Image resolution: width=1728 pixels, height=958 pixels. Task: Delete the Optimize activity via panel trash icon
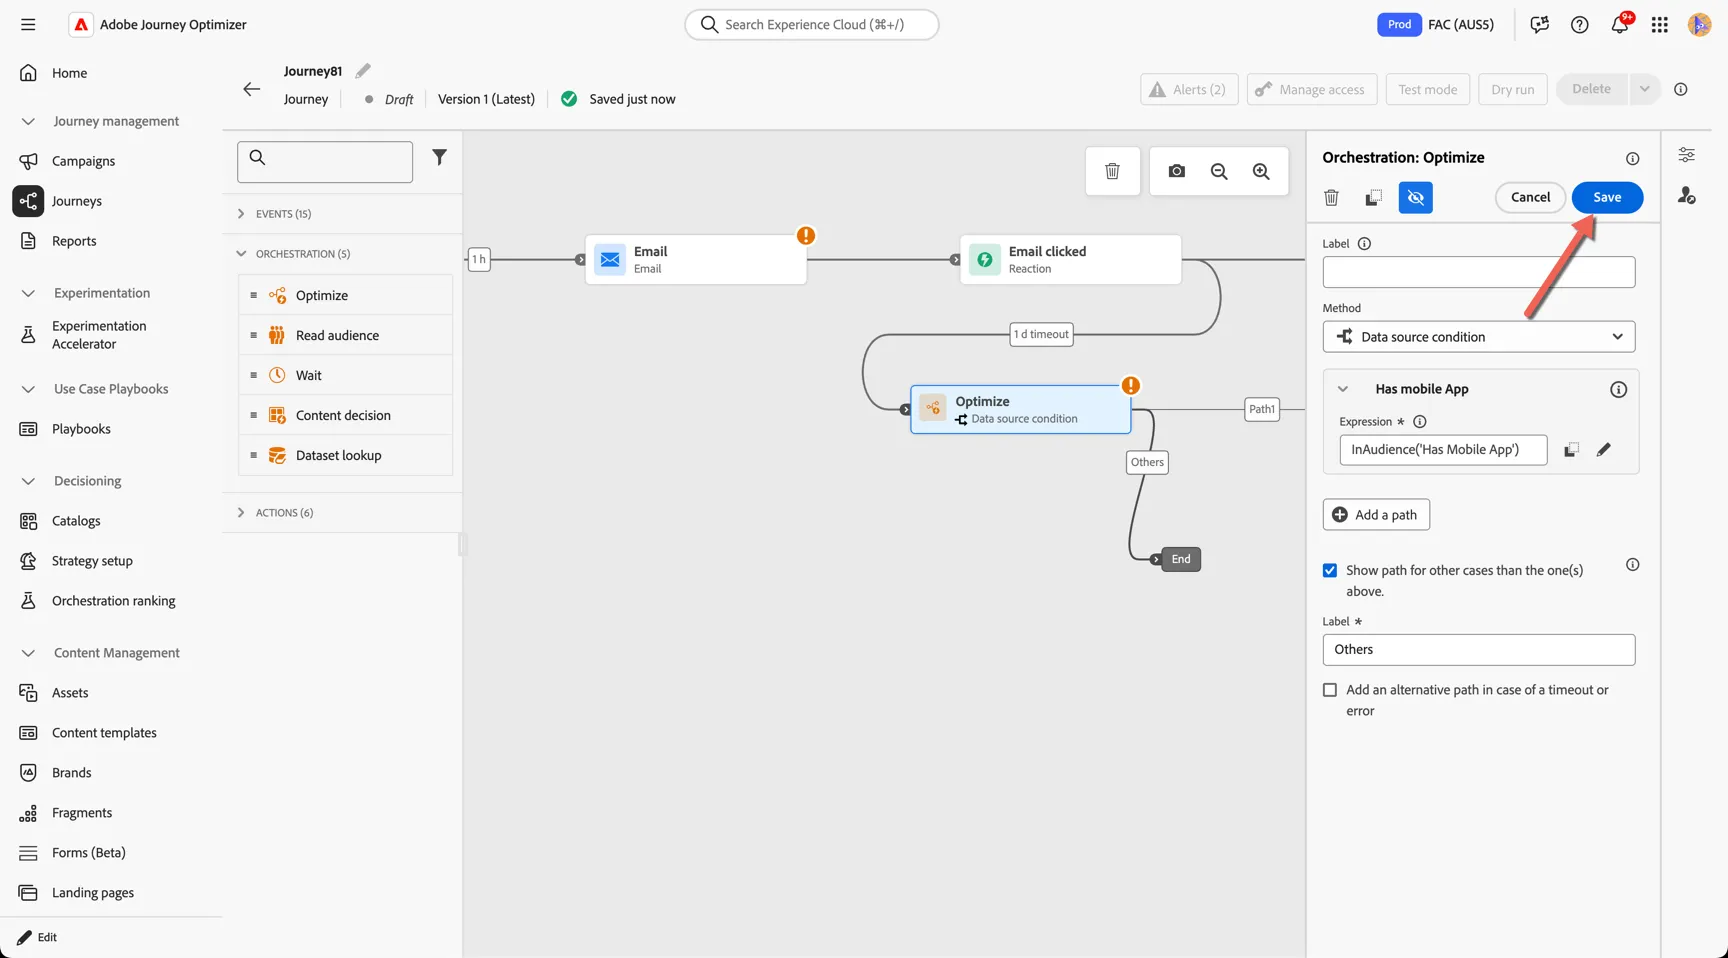1331,198
